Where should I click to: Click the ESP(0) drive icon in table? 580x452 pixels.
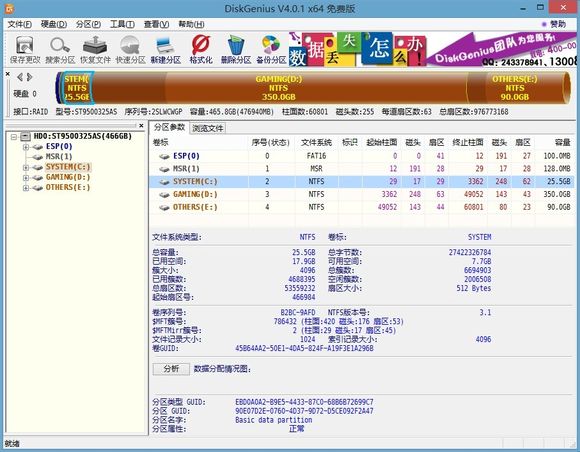pyautogui.click(x=164, y=156)
